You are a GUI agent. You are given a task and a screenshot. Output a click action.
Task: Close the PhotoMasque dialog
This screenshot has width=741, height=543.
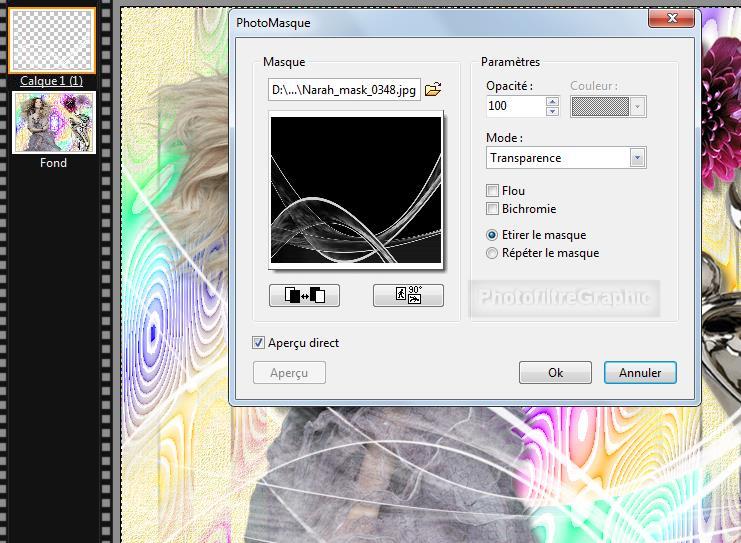[x=673, y=19]
